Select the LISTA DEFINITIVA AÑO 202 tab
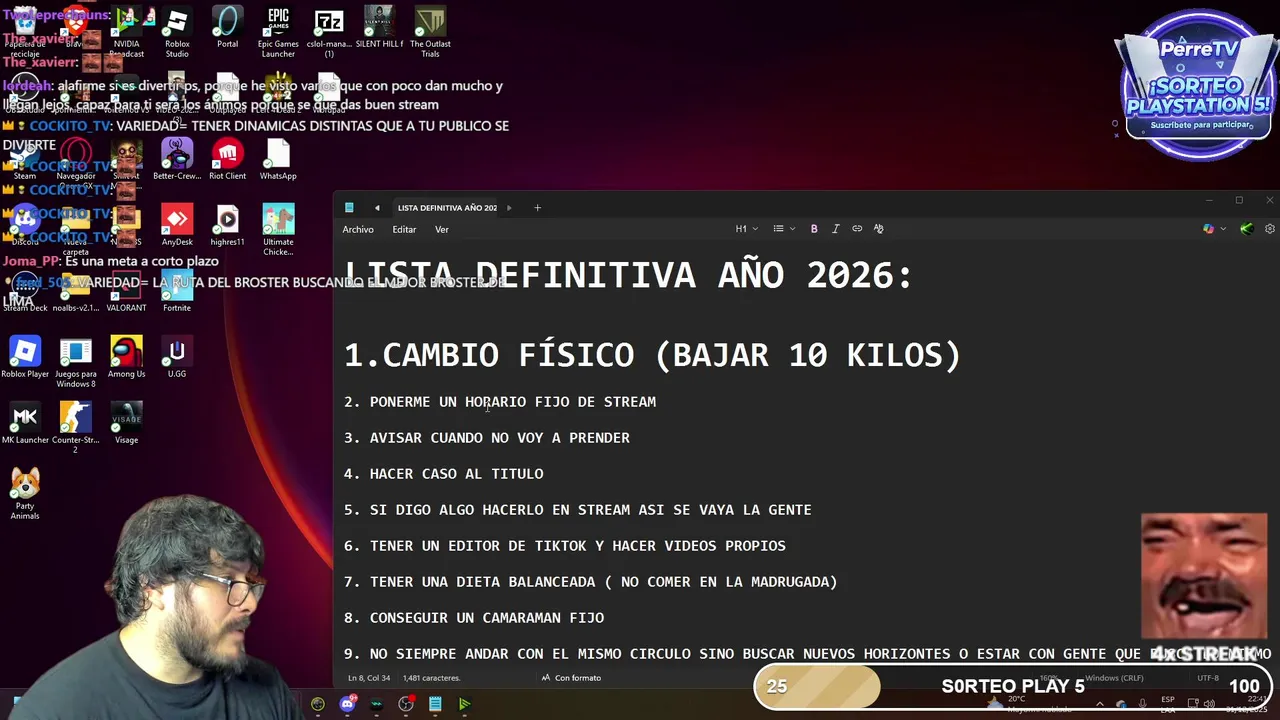Image resolution: width=1280 pixels, height=720 pixels. 447,208
